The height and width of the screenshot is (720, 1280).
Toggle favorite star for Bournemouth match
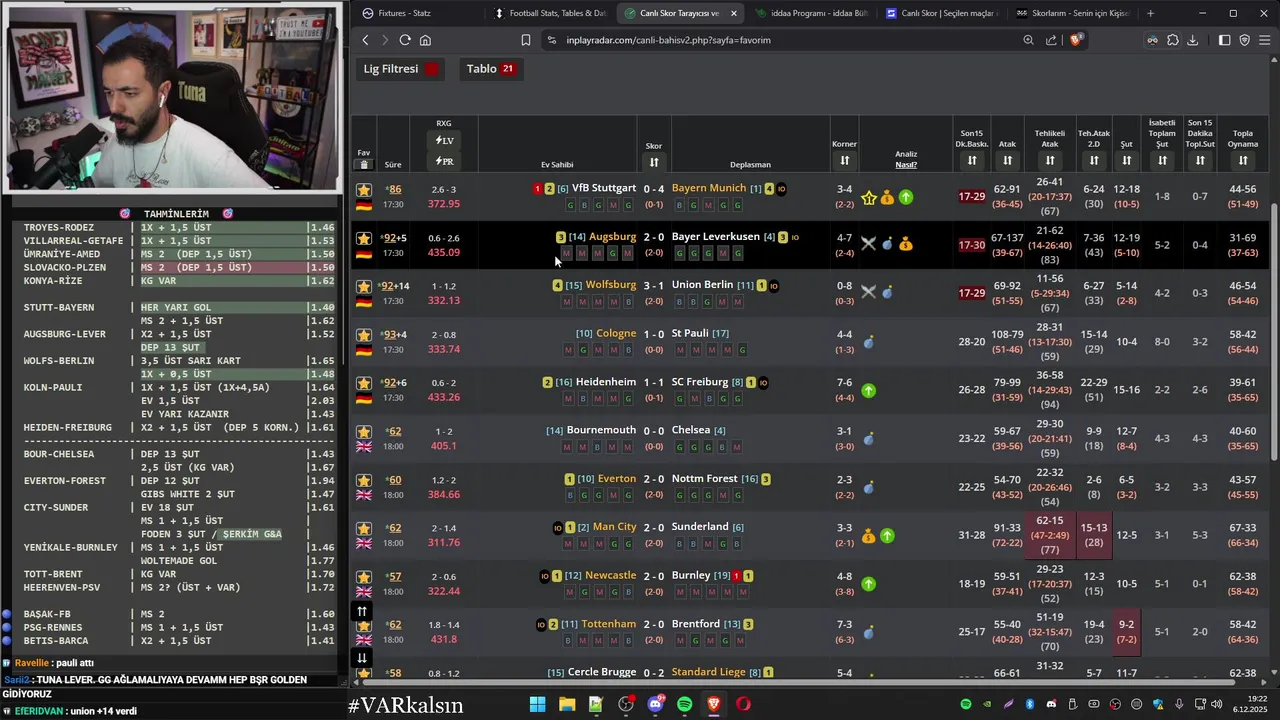coord(364,432)
